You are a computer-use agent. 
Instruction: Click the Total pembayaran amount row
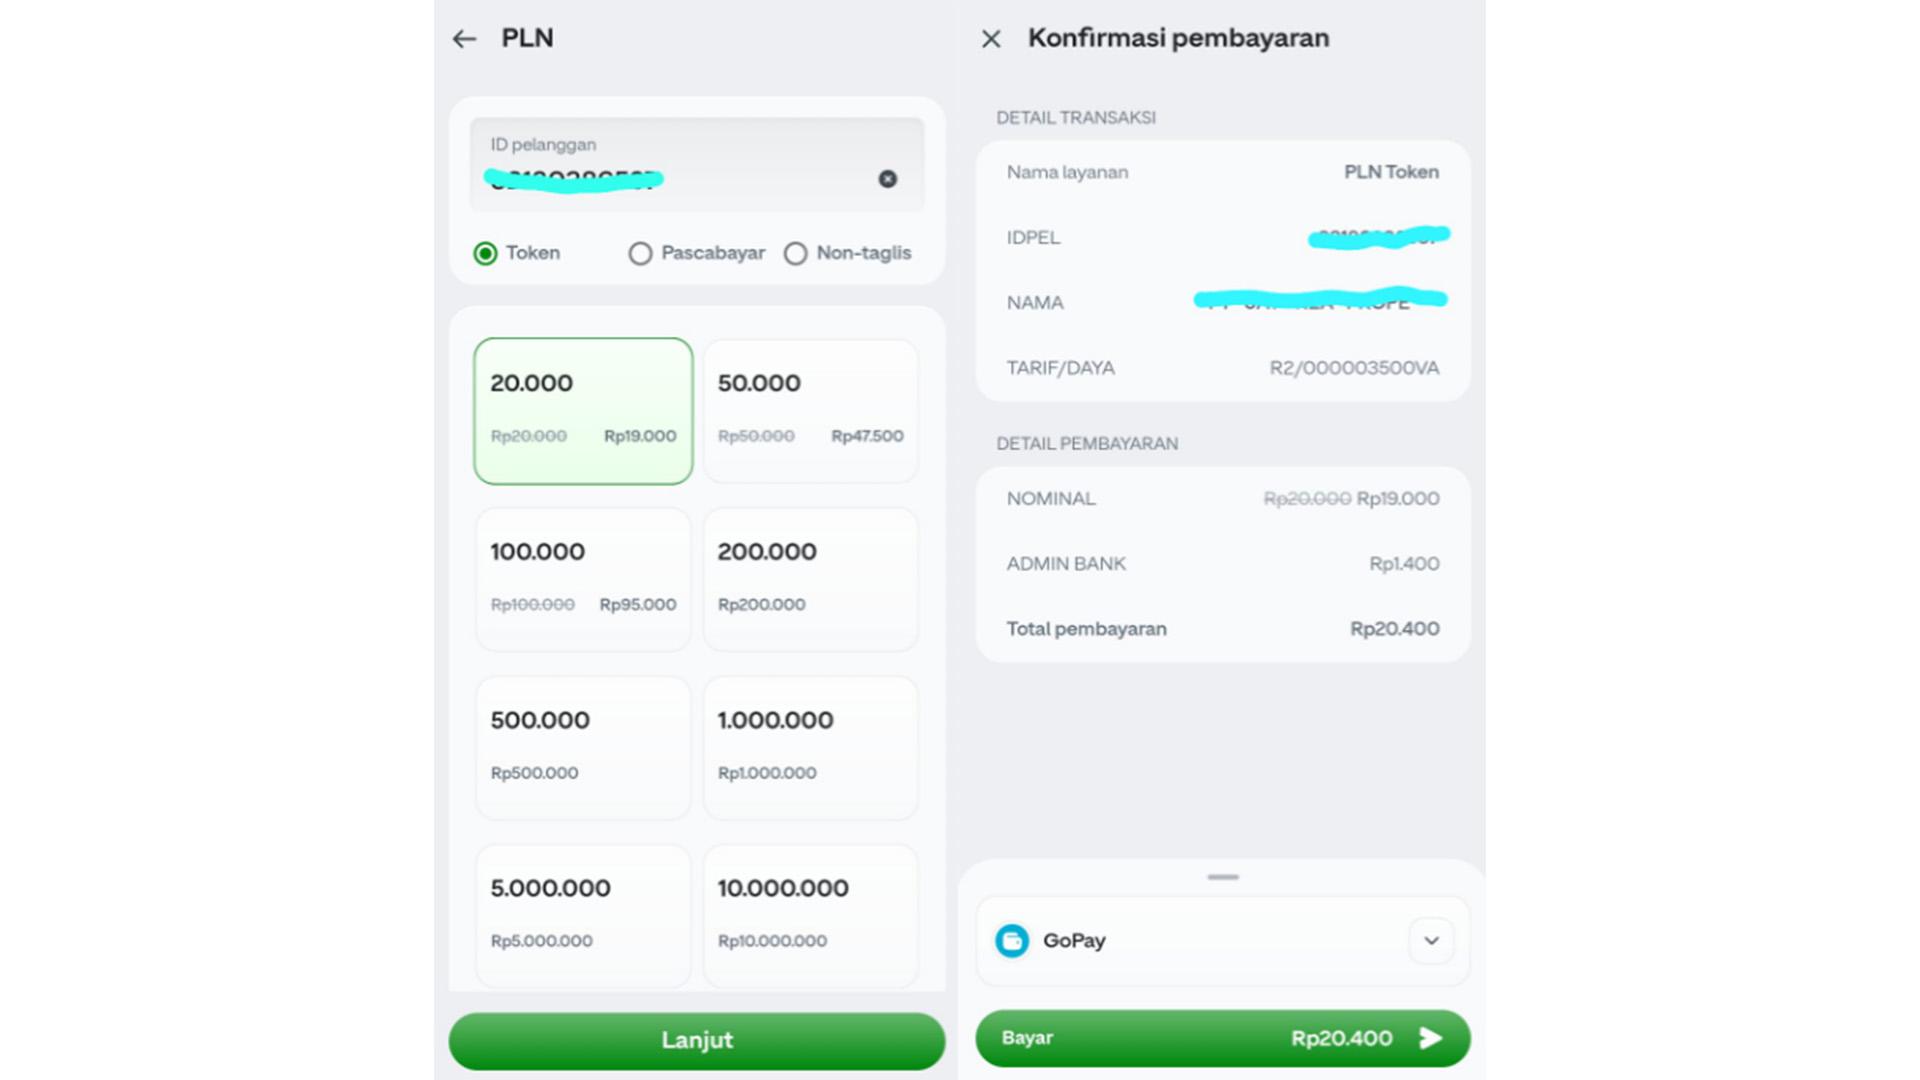(x=1222, y=628)
